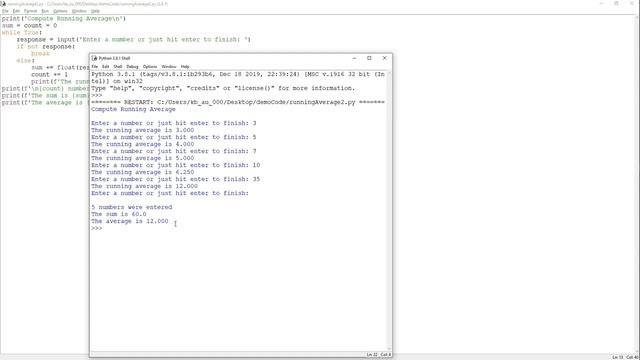Open the File menu in the Python Shell window
Screen dimensions: 640x360
point(95,67)
